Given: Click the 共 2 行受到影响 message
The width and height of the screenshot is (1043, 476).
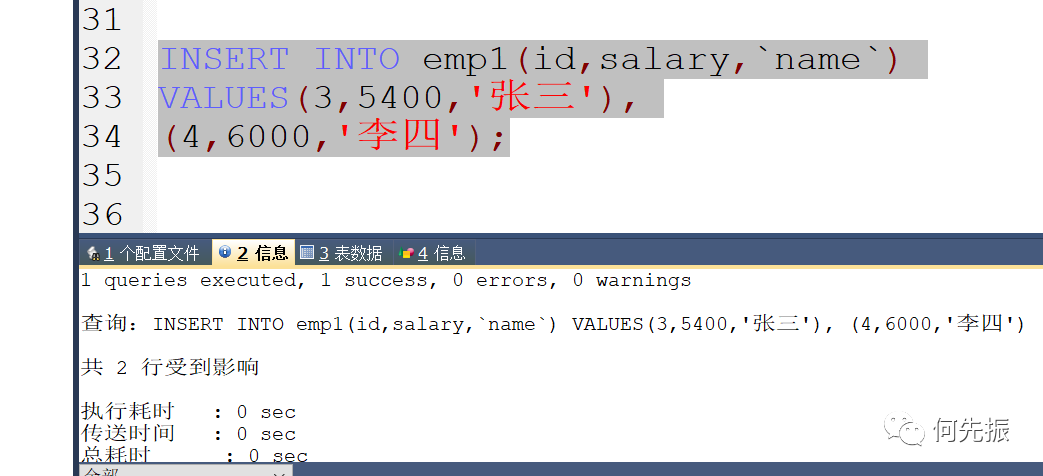Looking at the screenshot, I should point(170,367).
